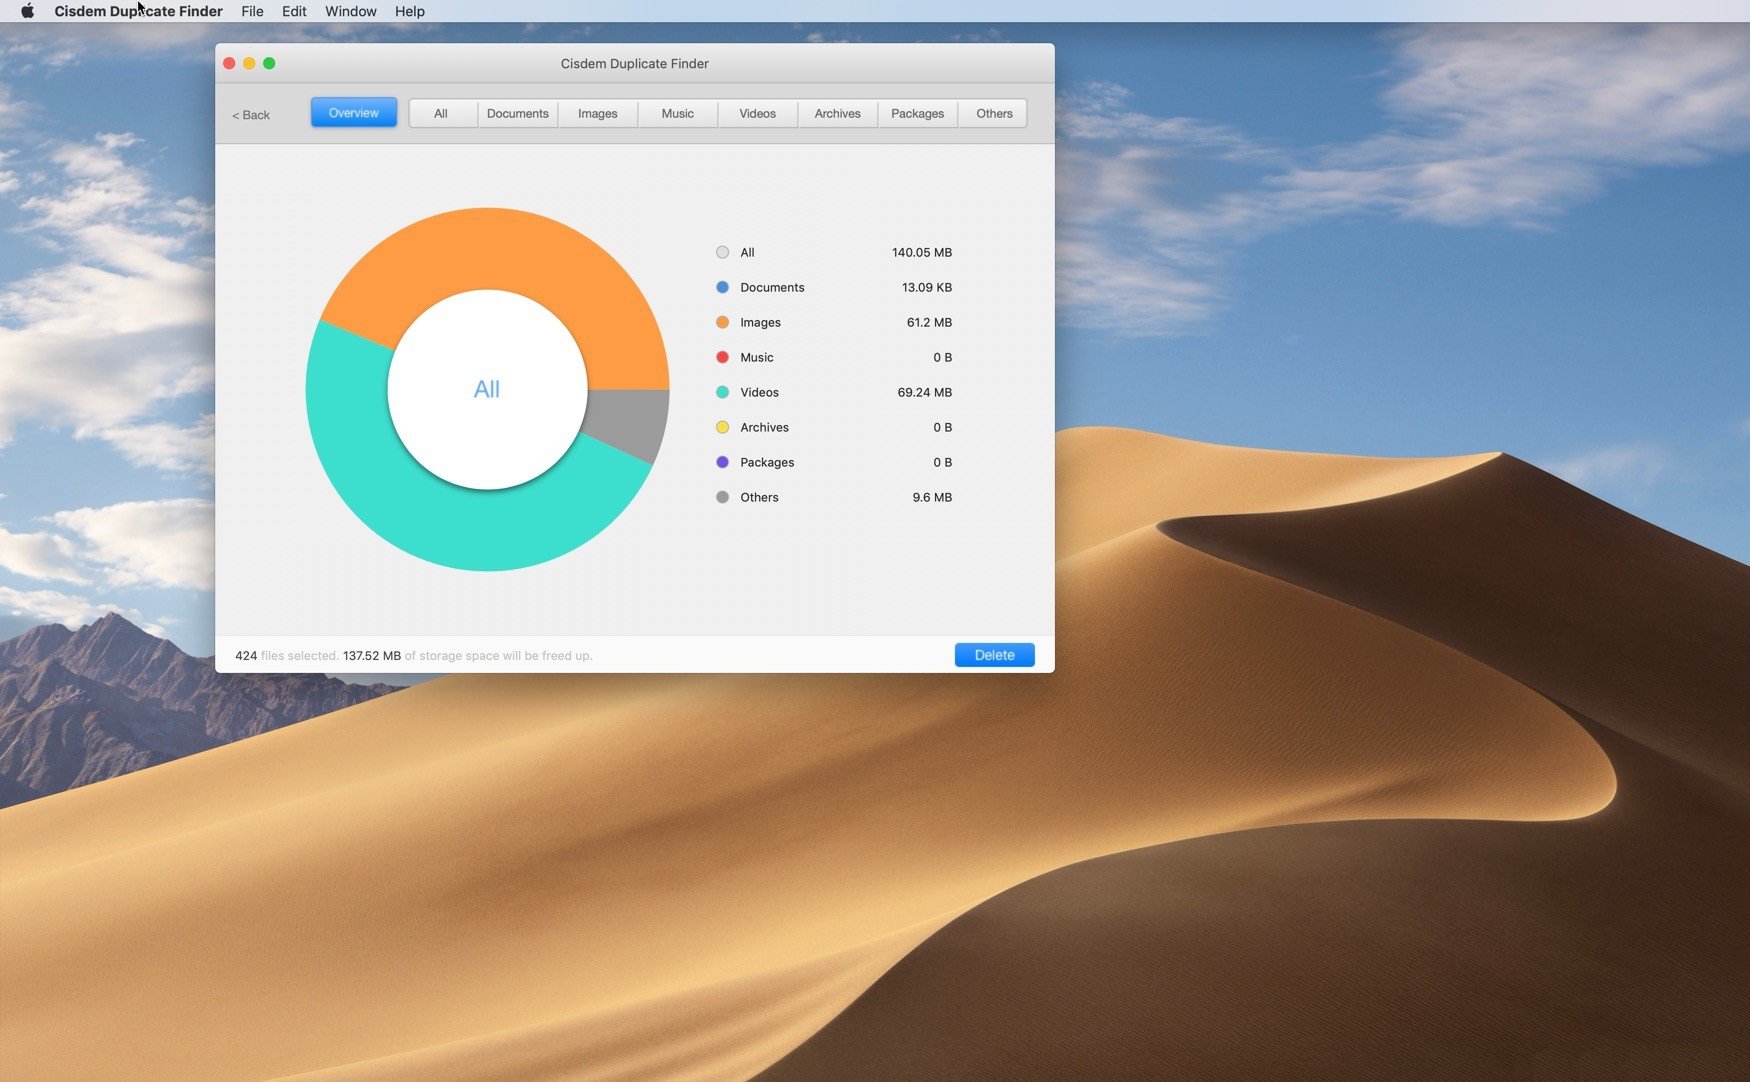The image size is (1750, 1082).
Task: Click the red Music legend dot
Action: [x=722, y=357]
